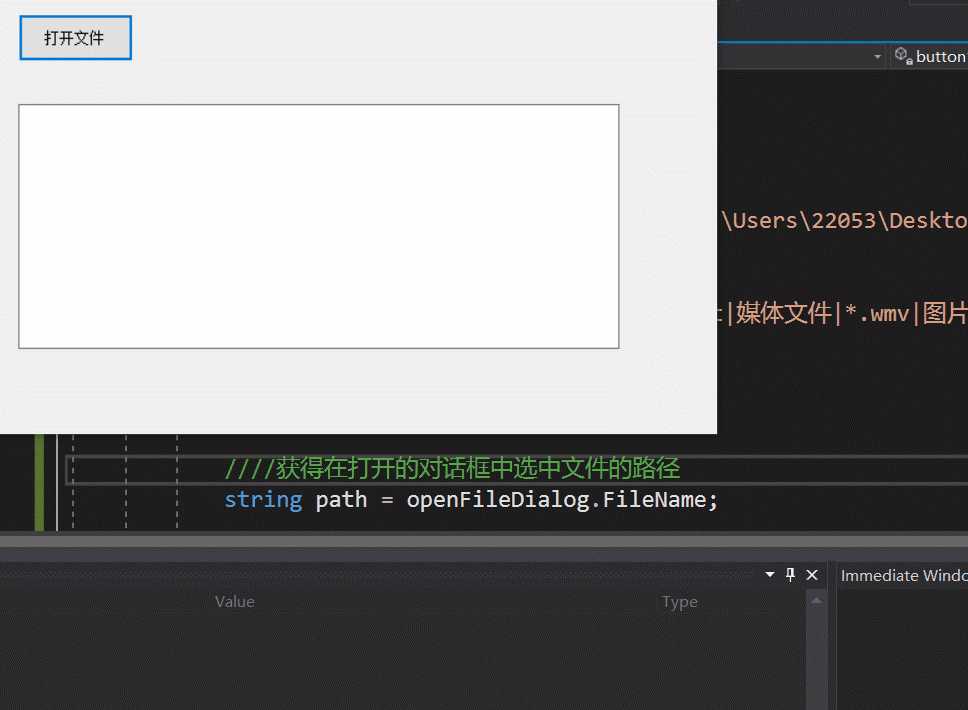Click the 打开文件 button
The height and width of the screenshot is (710, 968).
75,38
